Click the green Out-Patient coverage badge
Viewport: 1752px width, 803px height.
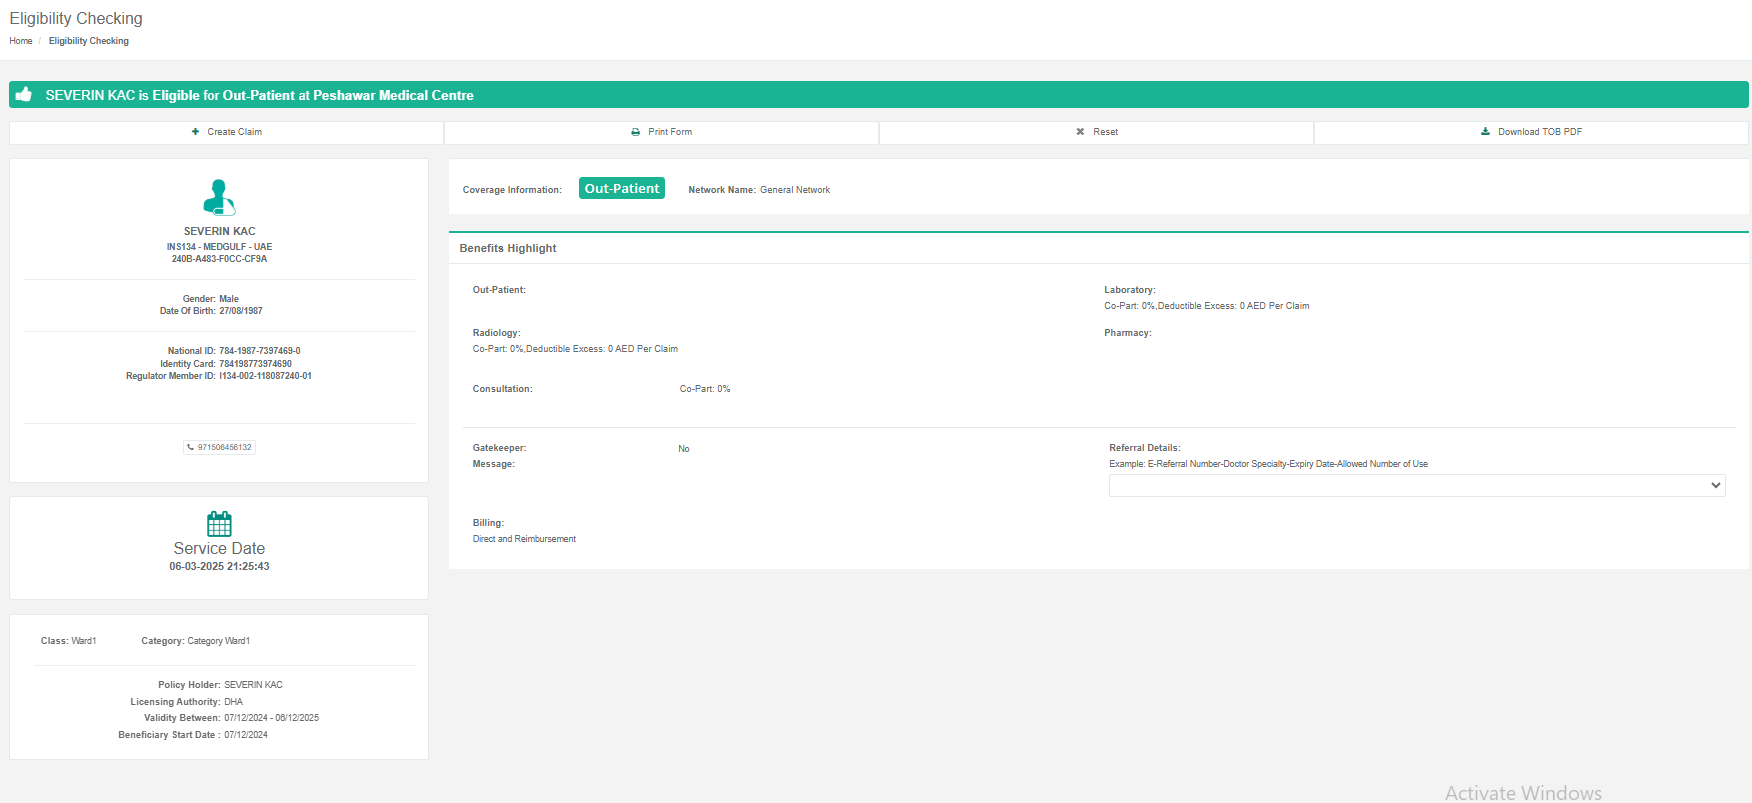tap(621, 189)
